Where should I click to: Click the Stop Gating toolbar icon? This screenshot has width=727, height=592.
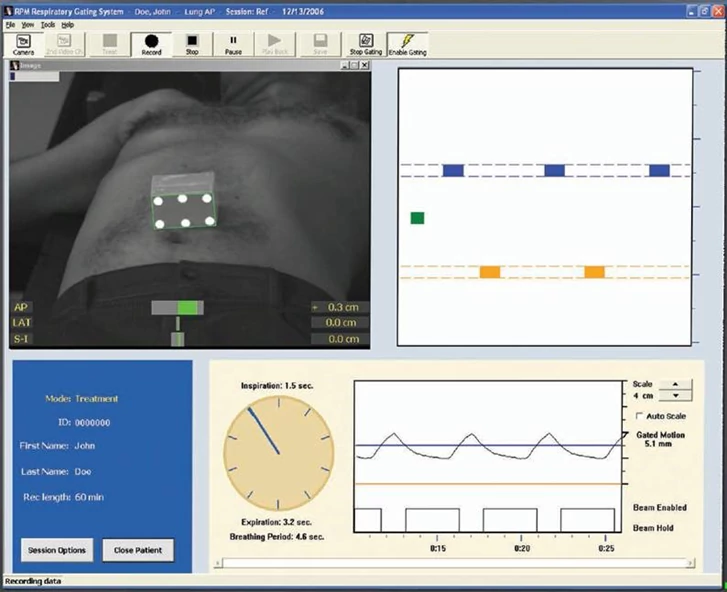pyautogui.click(x=365, y=43)
